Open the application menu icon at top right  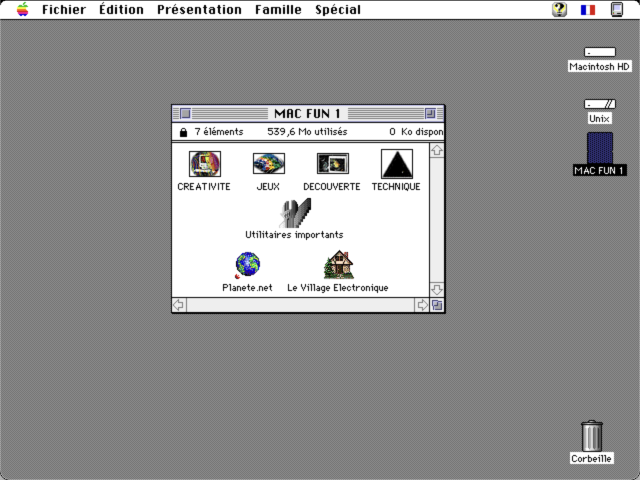point(617,9)
